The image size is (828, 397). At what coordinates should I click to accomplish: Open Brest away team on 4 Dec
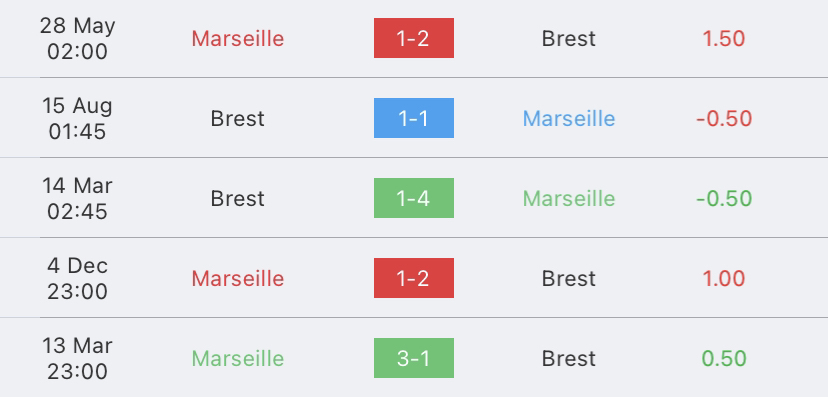pos(569,278)
